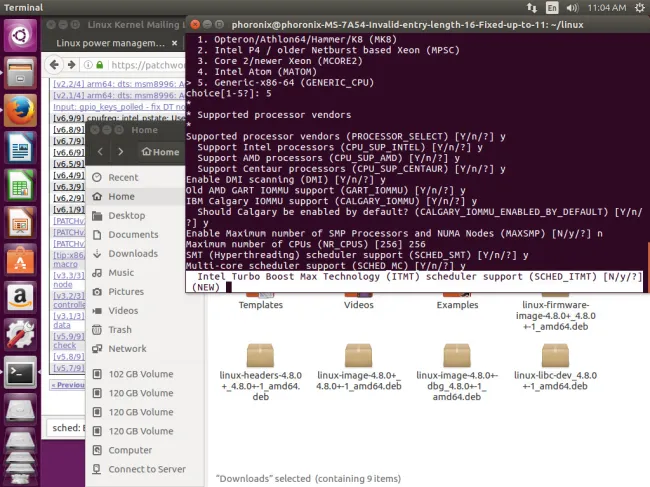Open Amazon launcher icon
This screenshot has height=487, width=650.
point(20,297)
